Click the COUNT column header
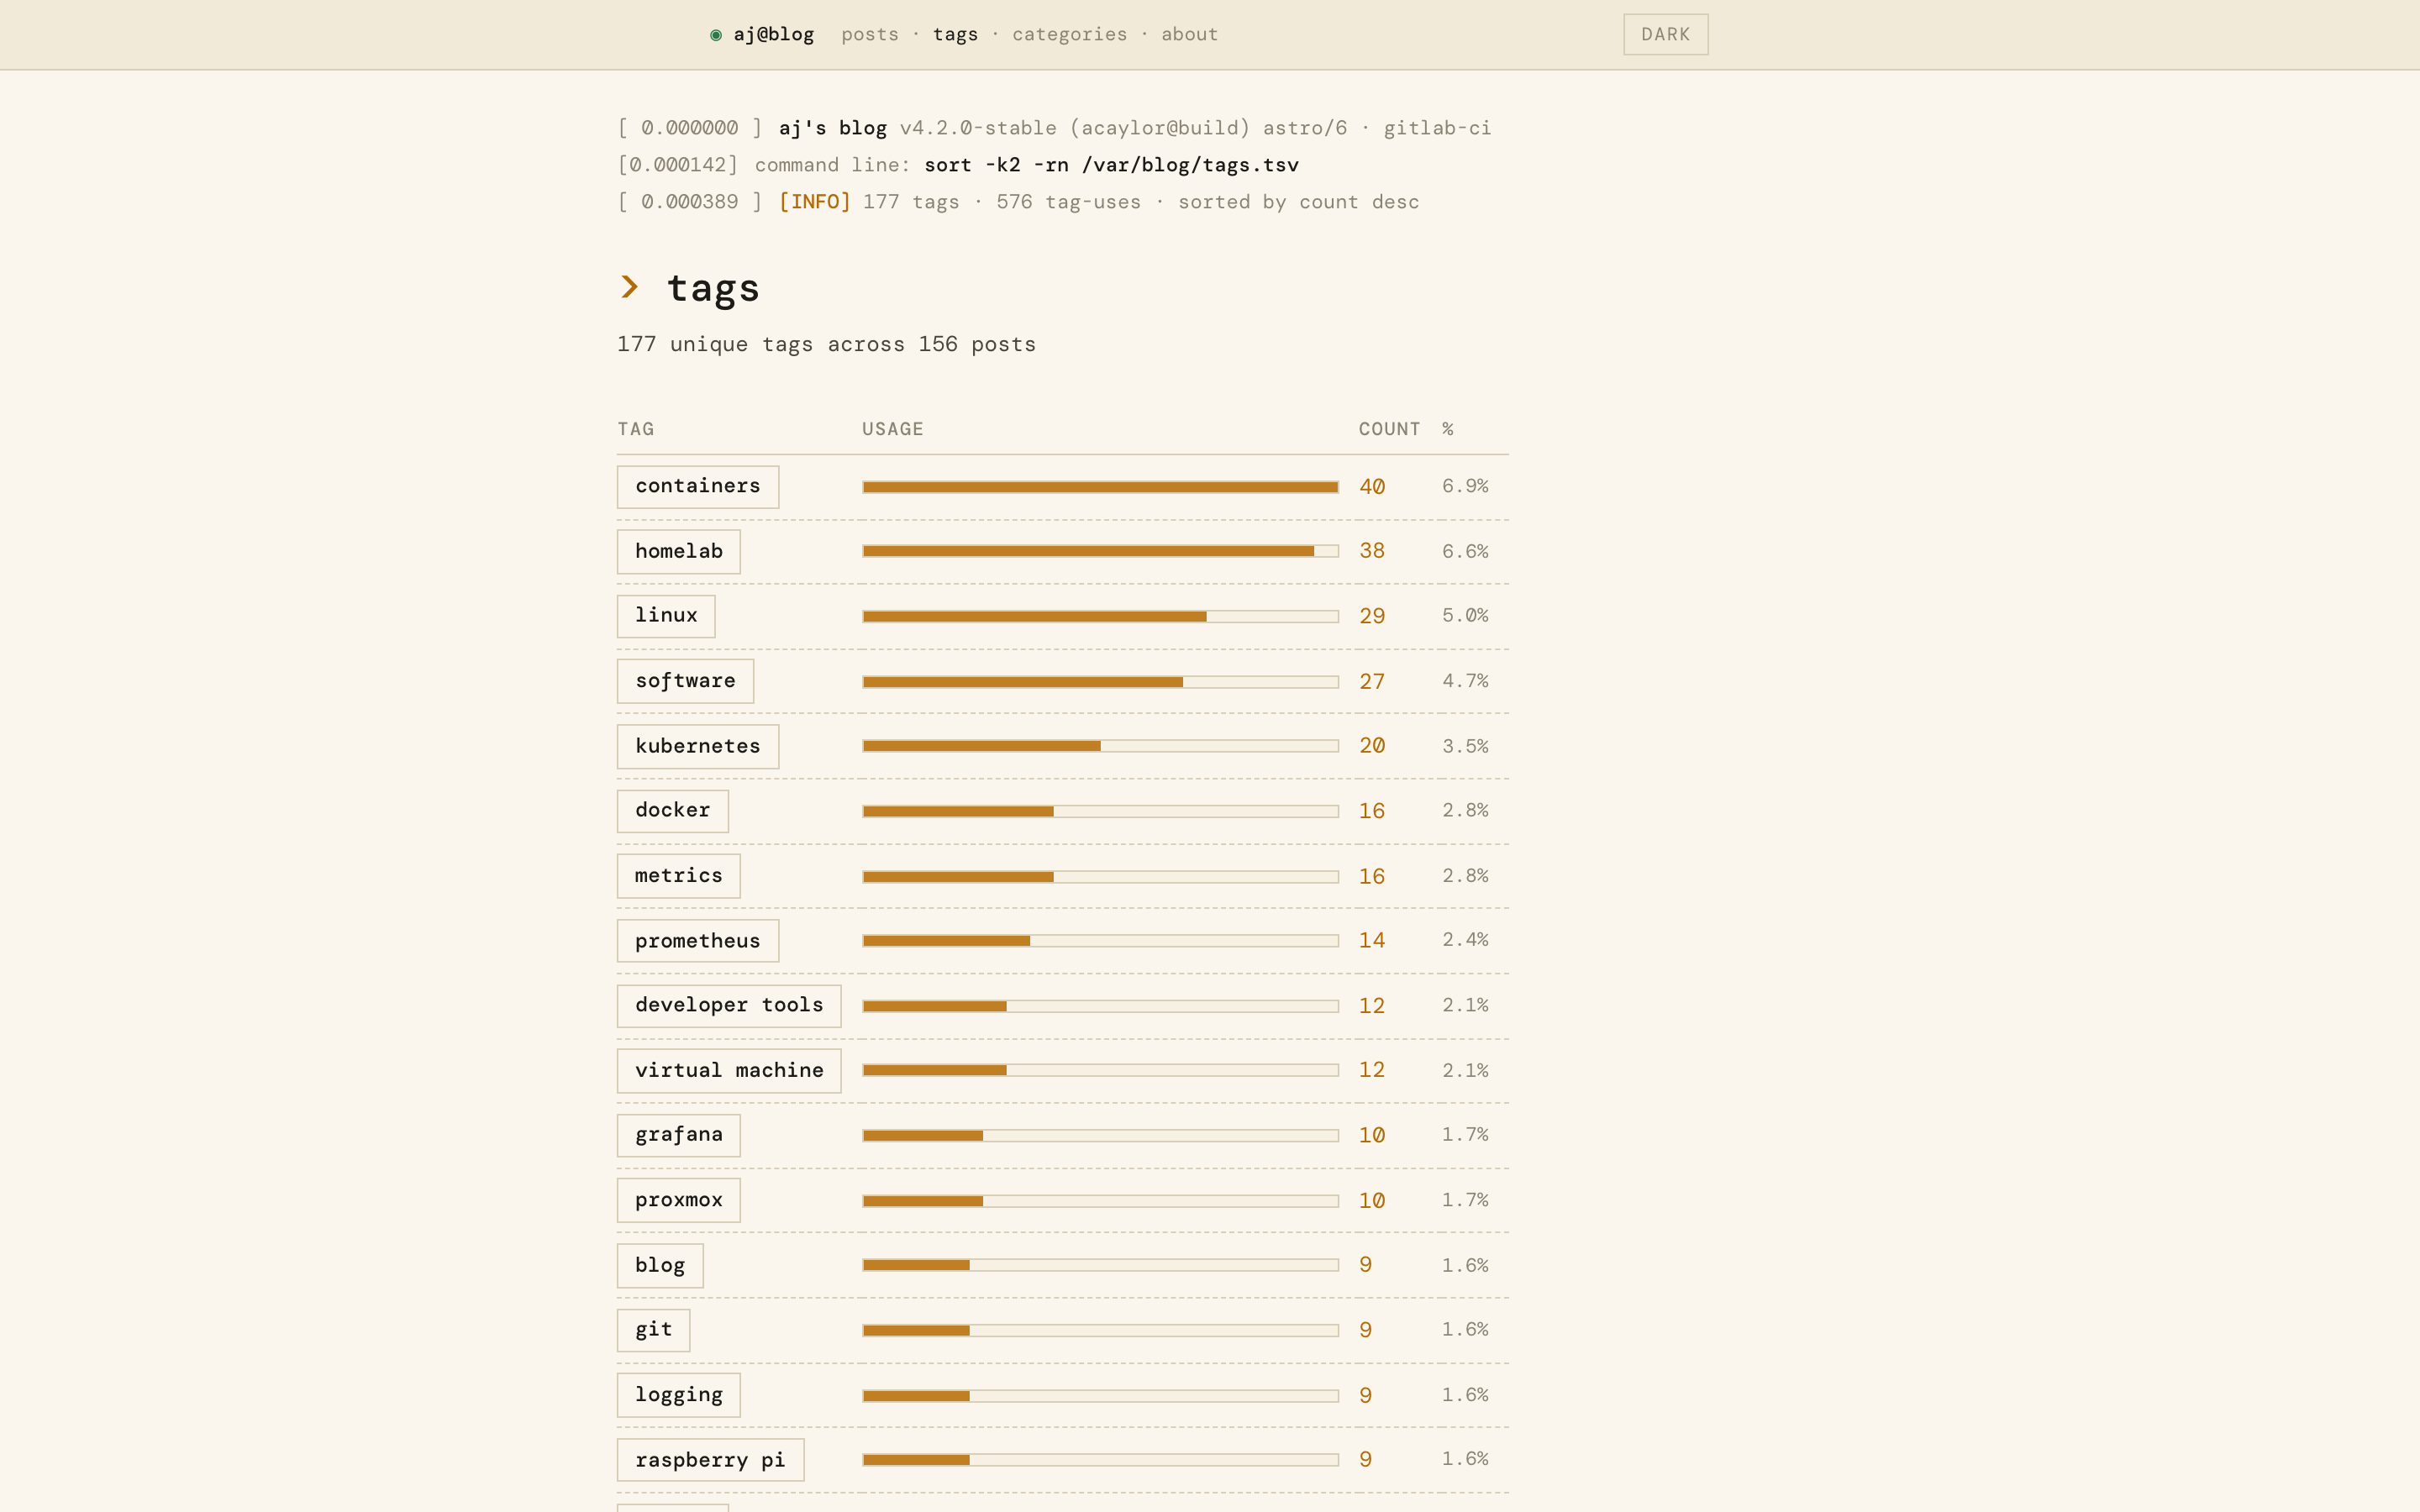 (x=1389, y=429)
